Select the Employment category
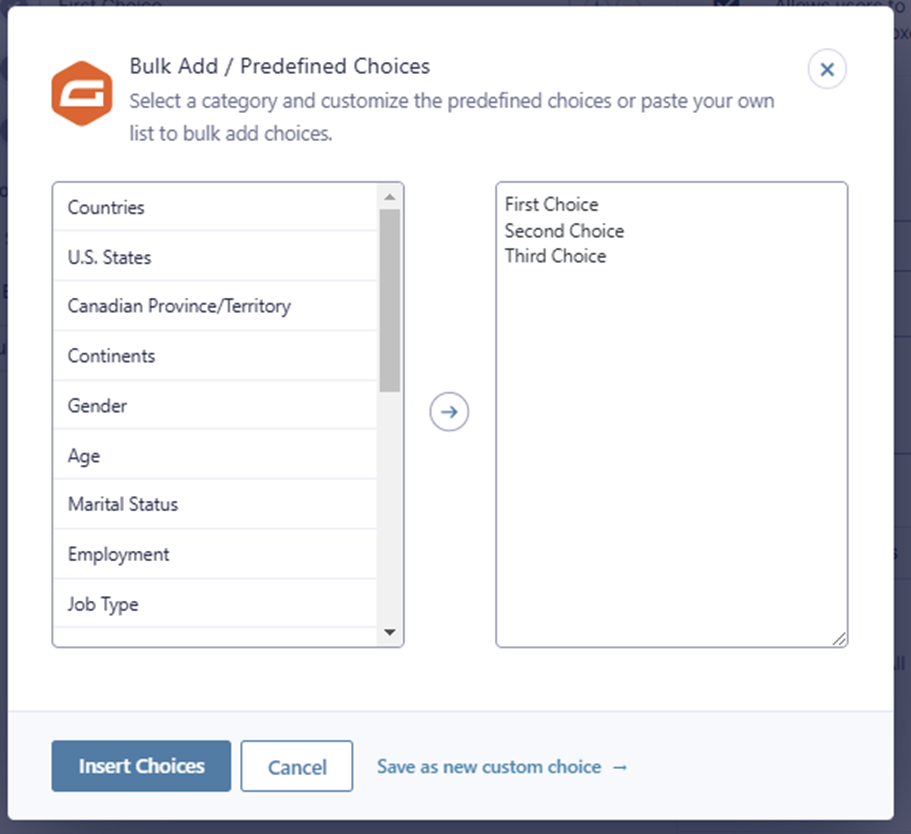This screenshot has width=911, height=834. [x=118, y=554]
